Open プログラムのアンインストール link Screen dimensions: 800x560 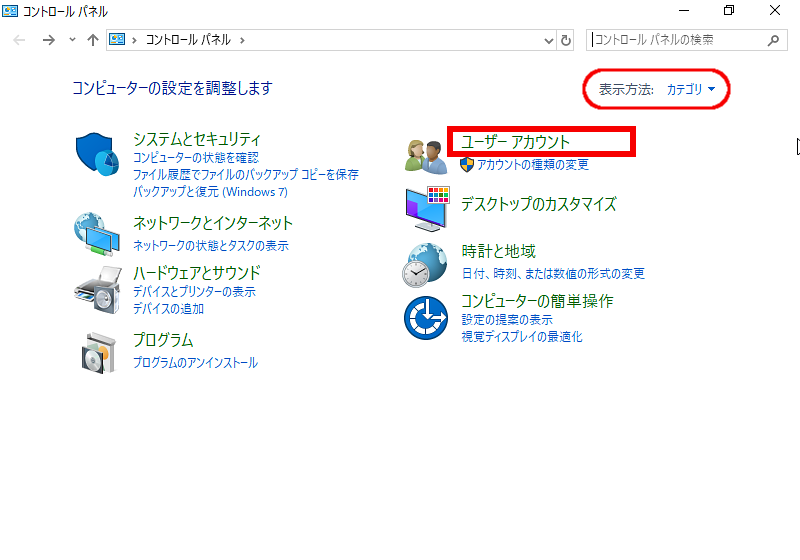(195, 363)
